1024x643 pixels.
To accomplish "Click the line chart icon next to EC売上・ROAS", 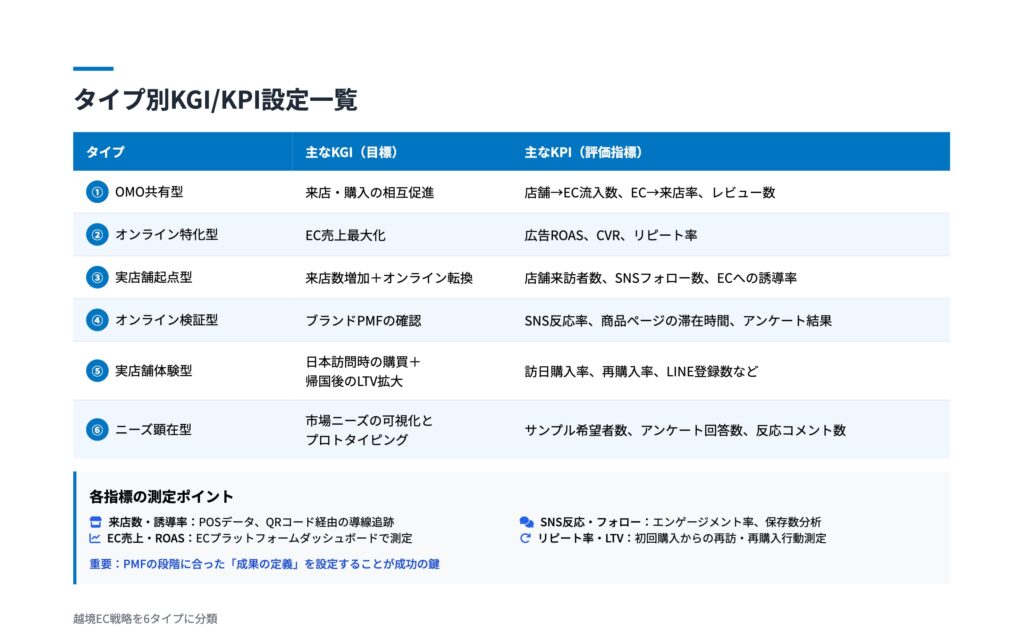I will 96,538.
